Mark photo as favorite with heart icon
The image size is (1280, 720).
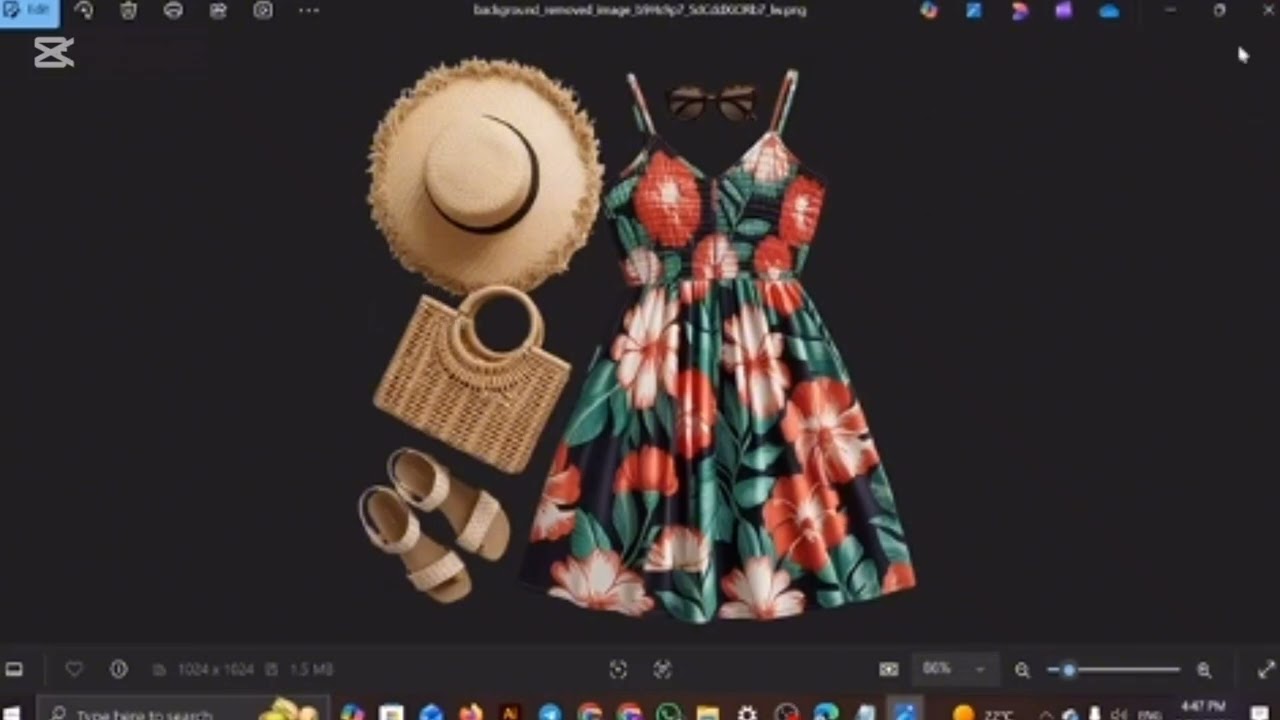tap(74, 669)
